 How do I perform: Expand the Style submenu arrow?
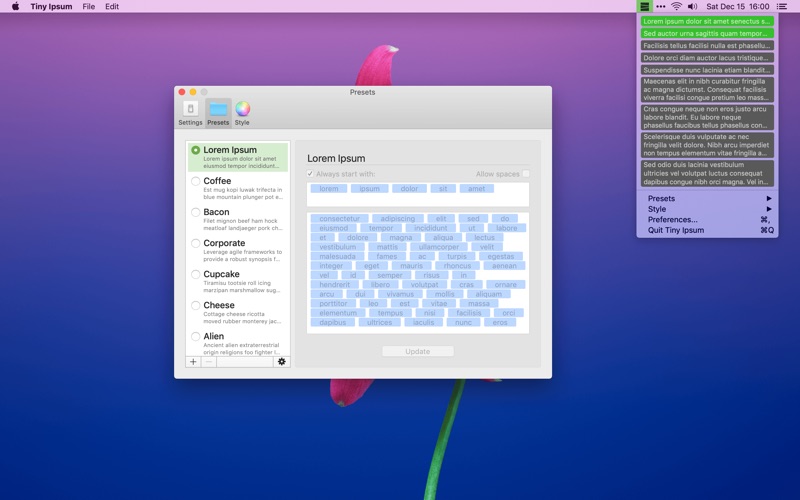click(x=769, y=209)
